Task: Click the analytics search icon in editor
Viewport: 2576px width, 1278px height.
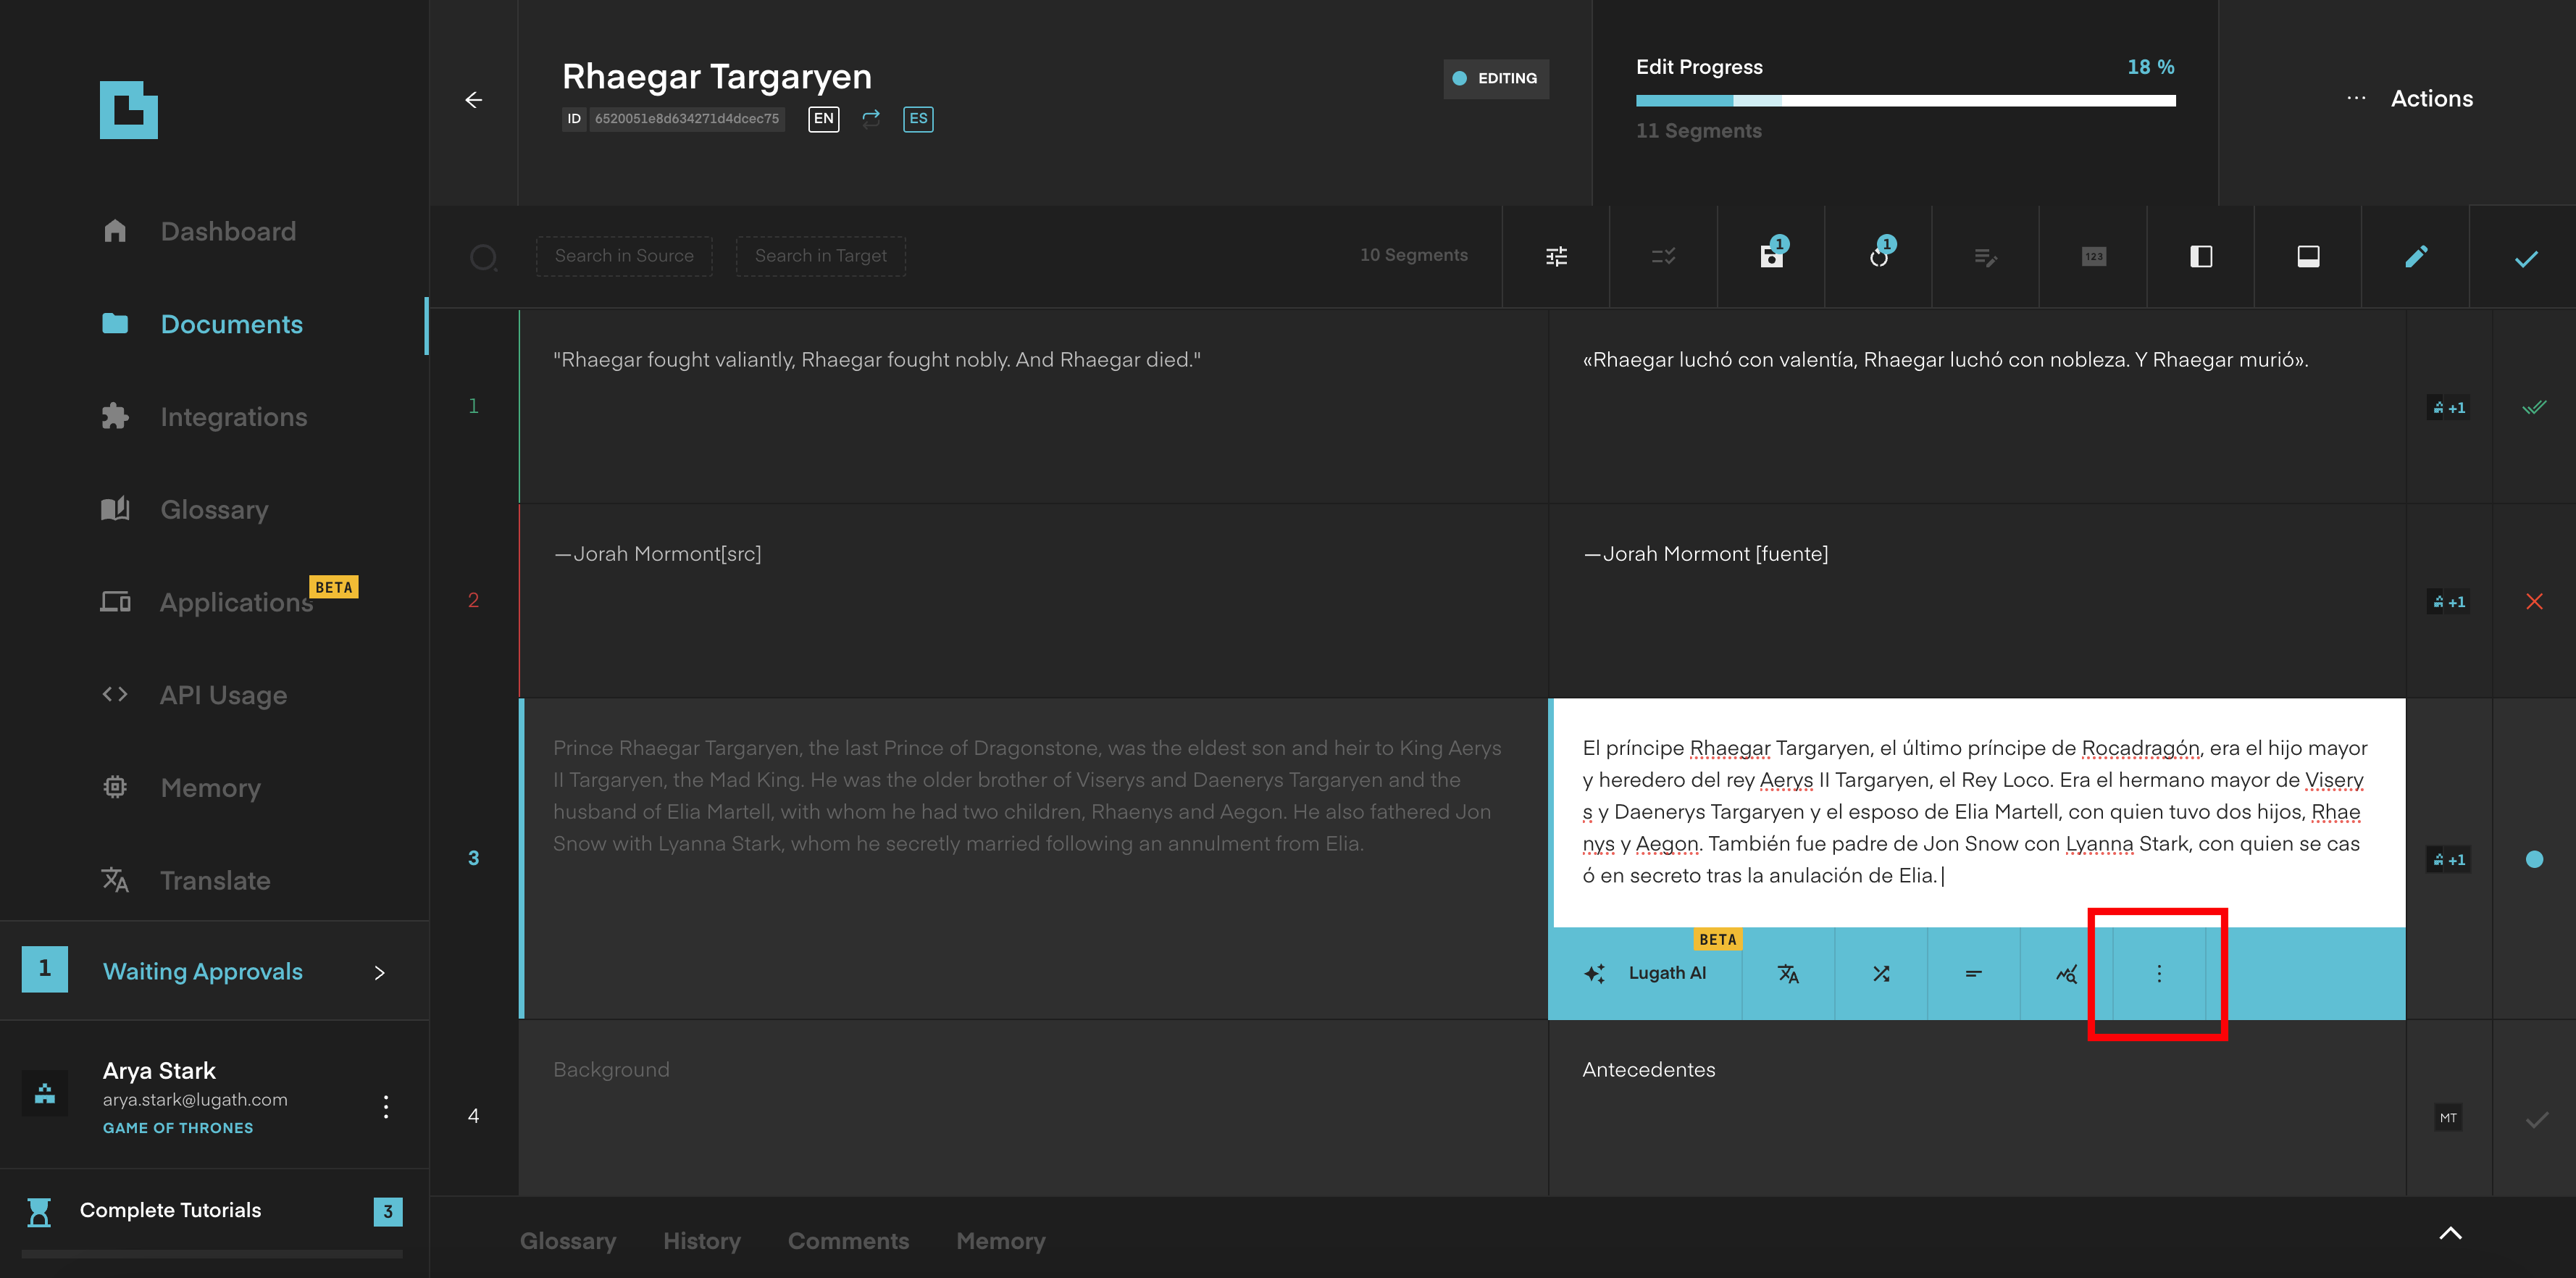Action: click(x=2066, y=973)
